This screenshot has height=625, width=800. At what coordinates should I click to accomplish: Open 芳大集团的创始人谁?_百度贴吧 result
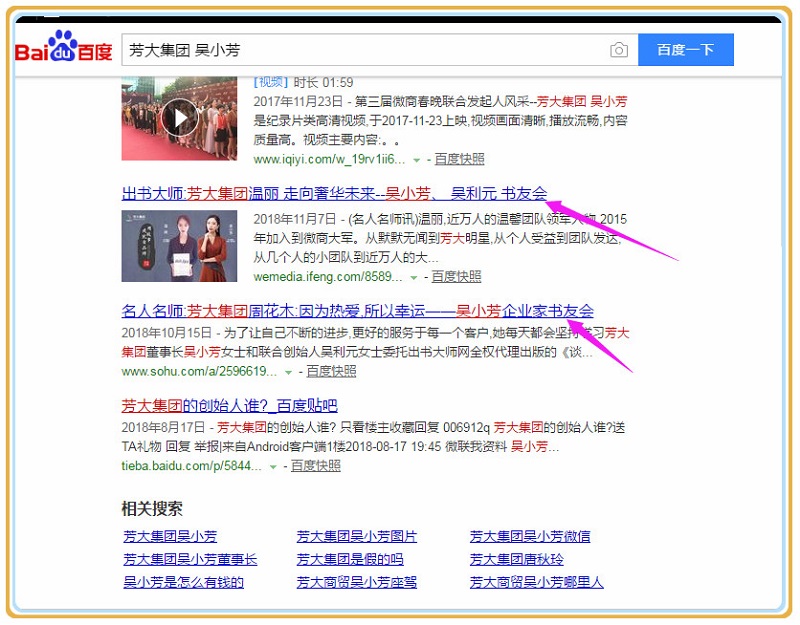(229, 405)
